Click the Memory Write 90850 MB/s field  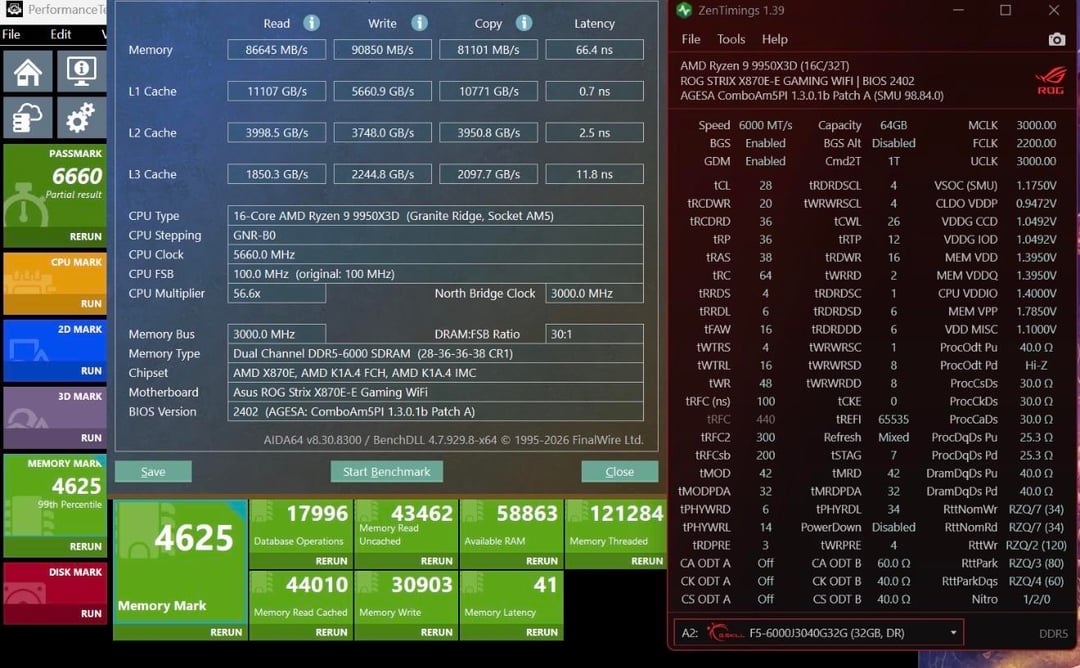coord(382,50)
